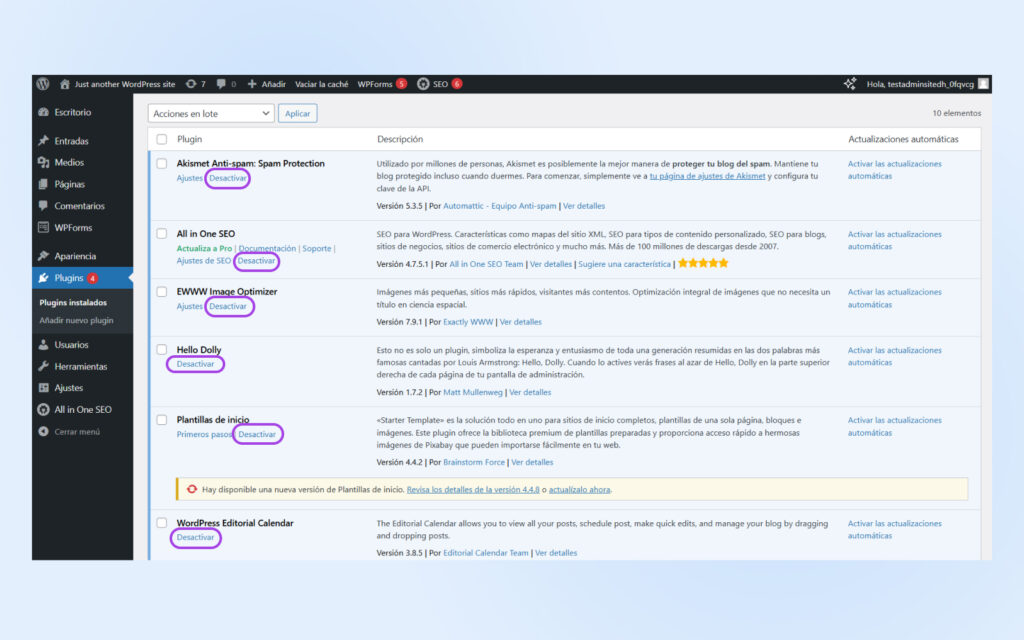Click the Entradas pin icon

click(43, 140)
